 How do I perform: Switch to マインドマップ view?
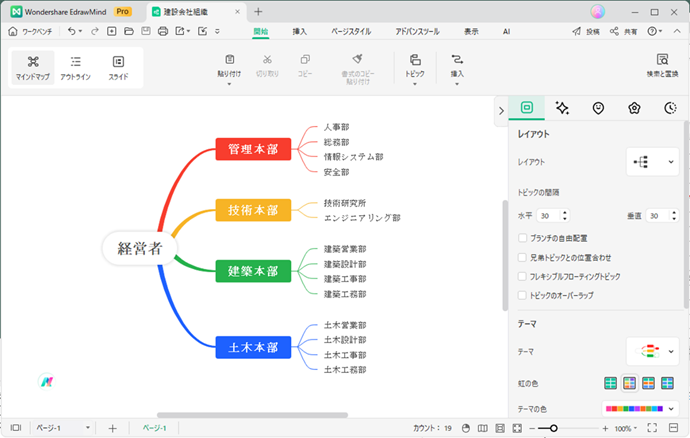click(x=33, y=68)
